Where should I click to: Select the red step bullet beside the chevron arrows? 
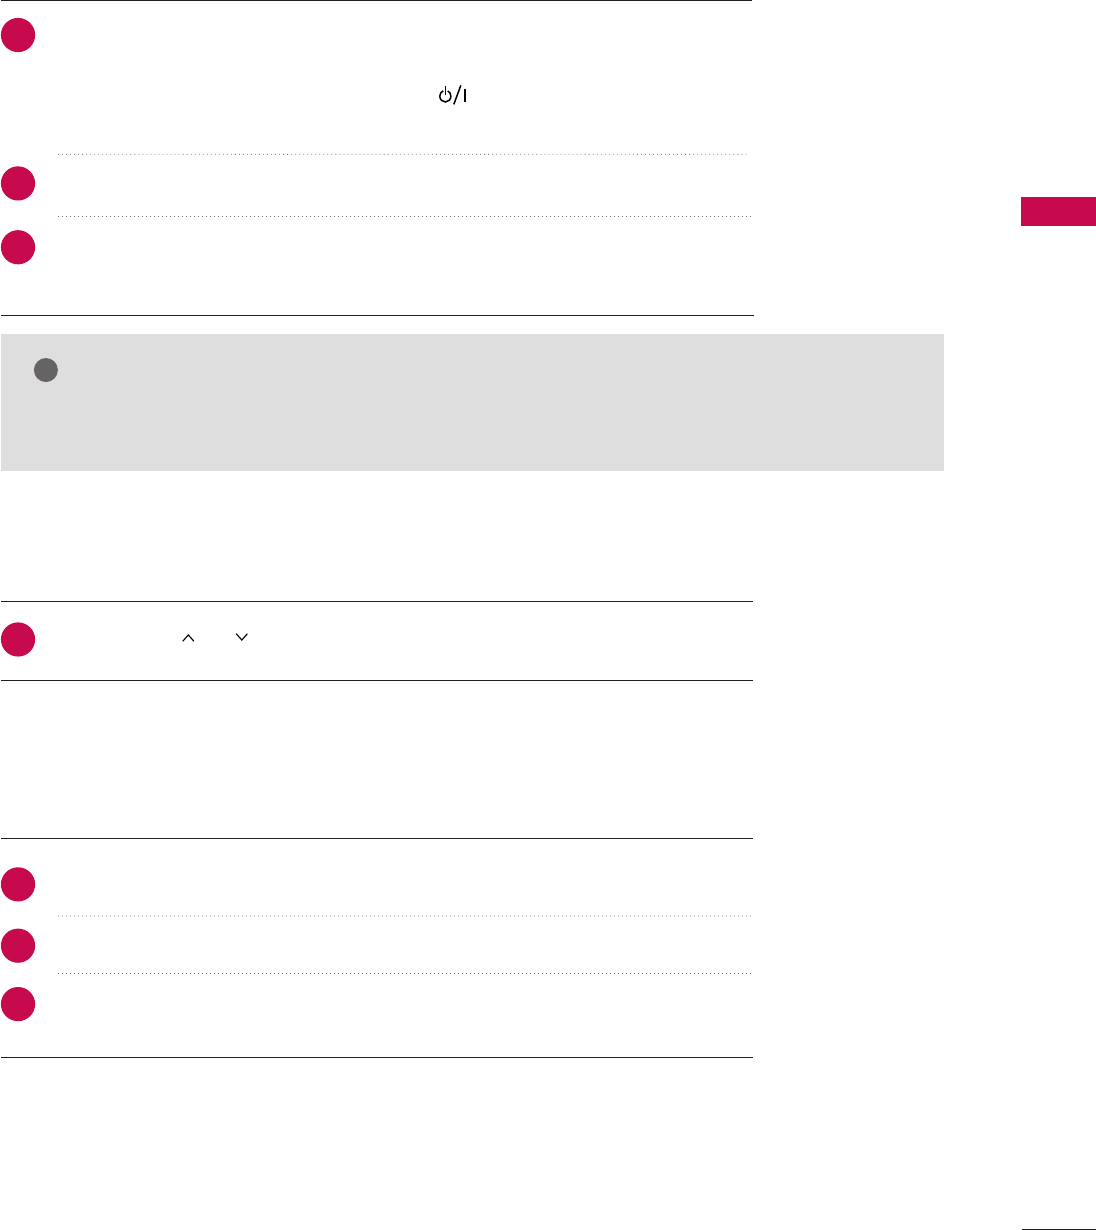coord(19,640)
